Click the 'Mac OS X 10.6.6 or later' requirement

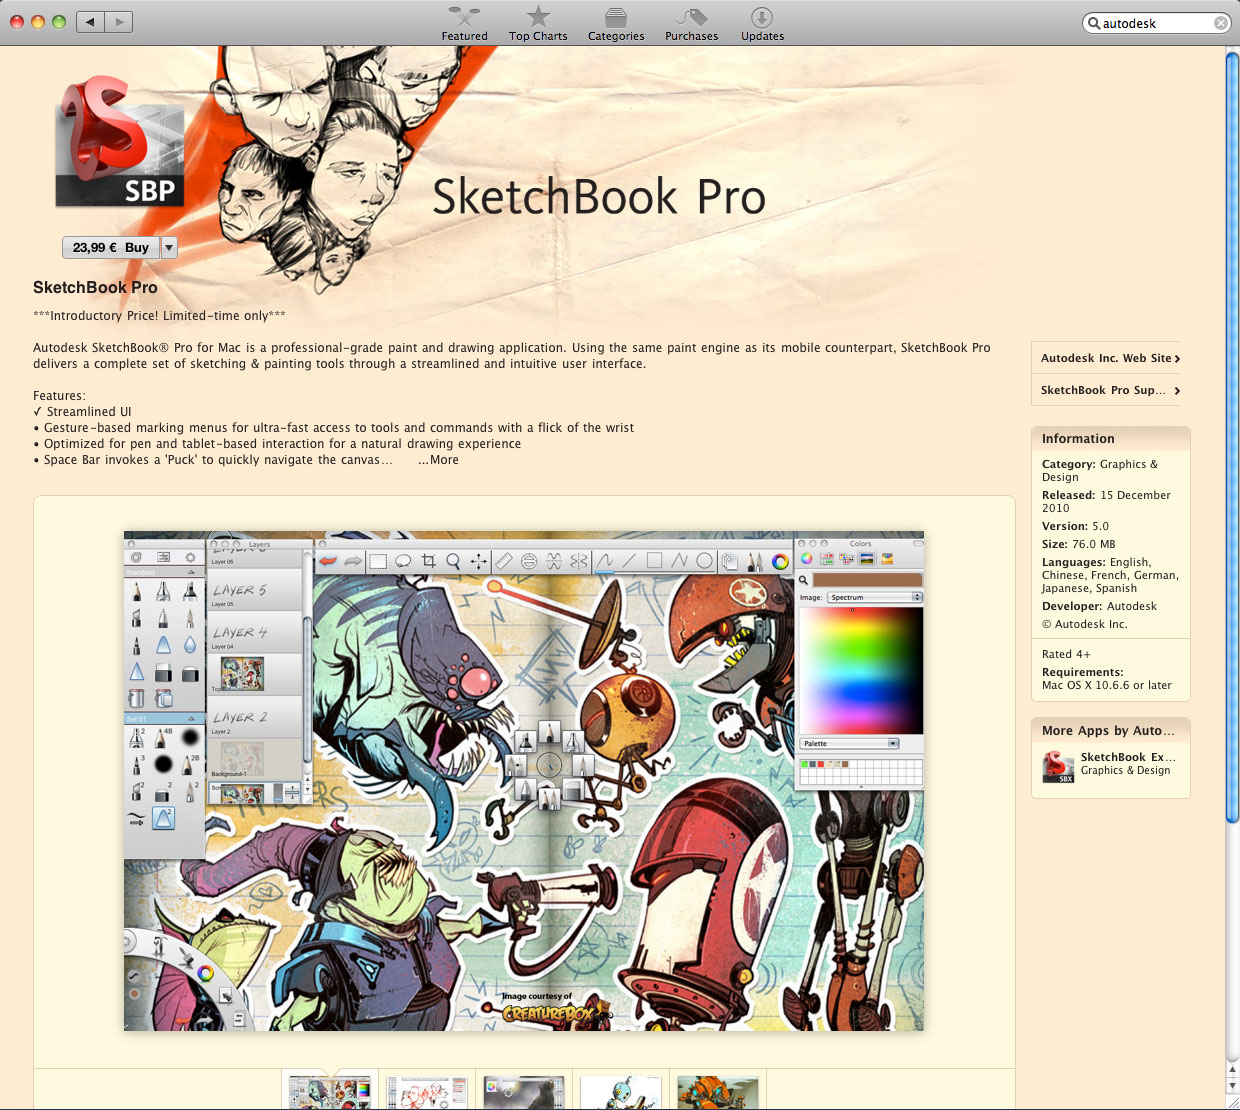click(1106, 685)
